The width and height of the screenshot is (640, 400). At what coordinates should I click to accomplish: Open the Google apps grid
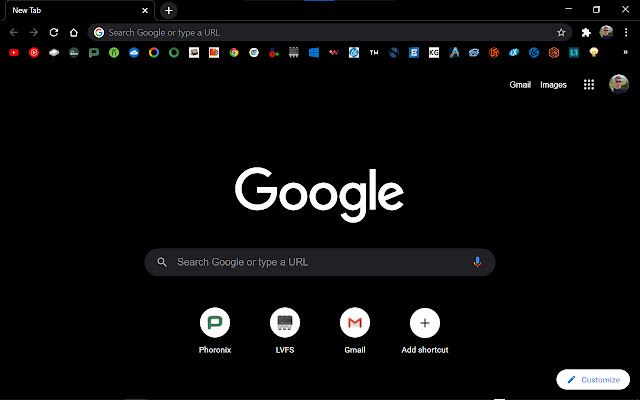pos(589,84)
